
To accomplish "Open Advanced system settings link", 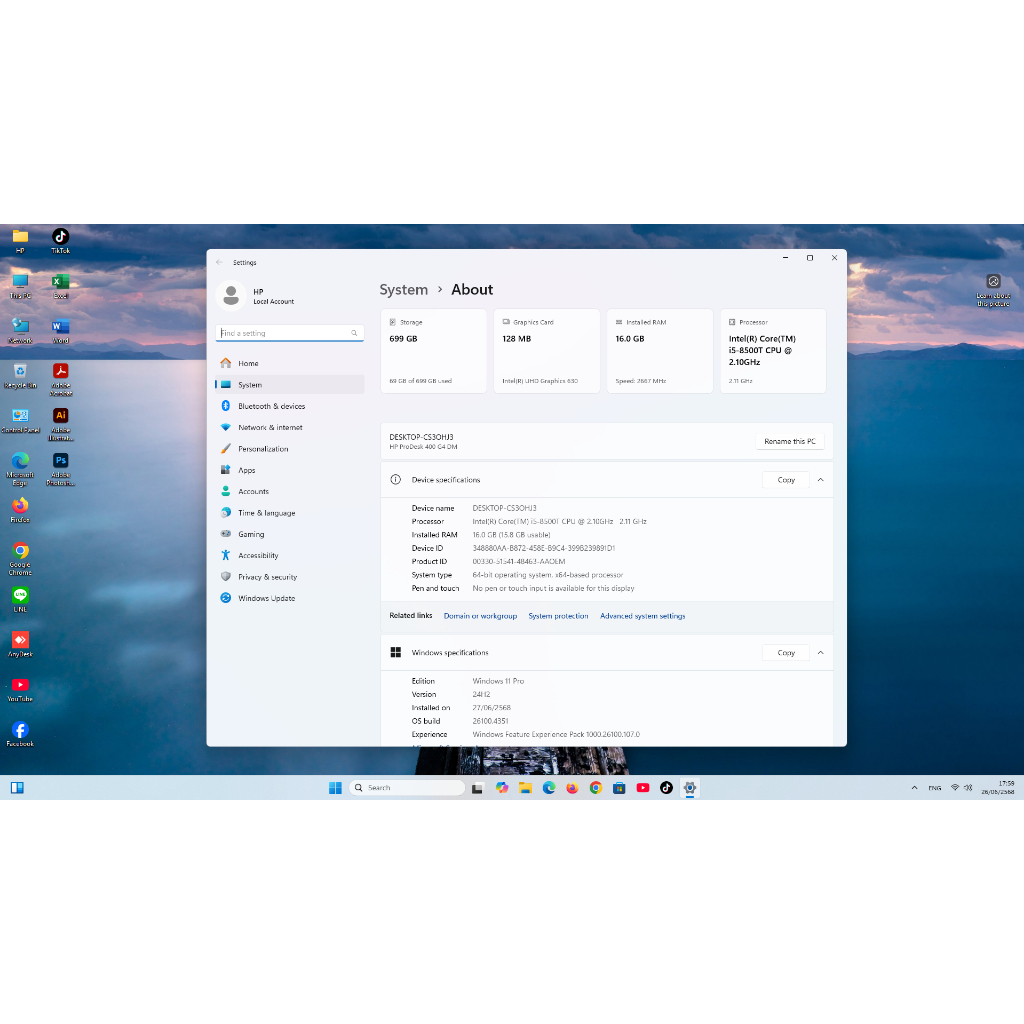I will coord(642,616).
